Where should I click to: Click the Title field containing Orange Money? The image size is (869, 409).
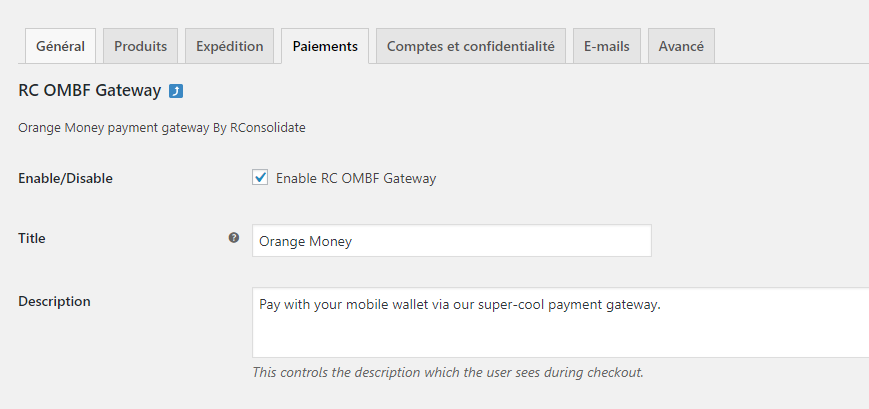tap(452, 241)
